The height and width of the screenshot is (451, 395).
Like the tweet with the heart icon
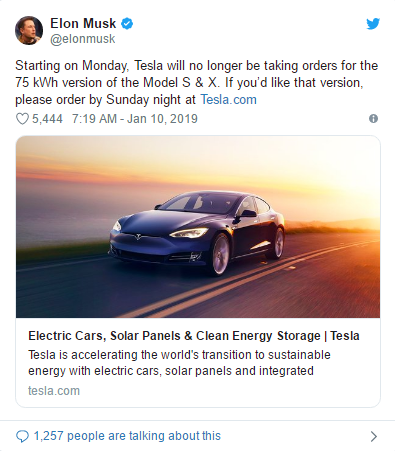tap(22, 119)
